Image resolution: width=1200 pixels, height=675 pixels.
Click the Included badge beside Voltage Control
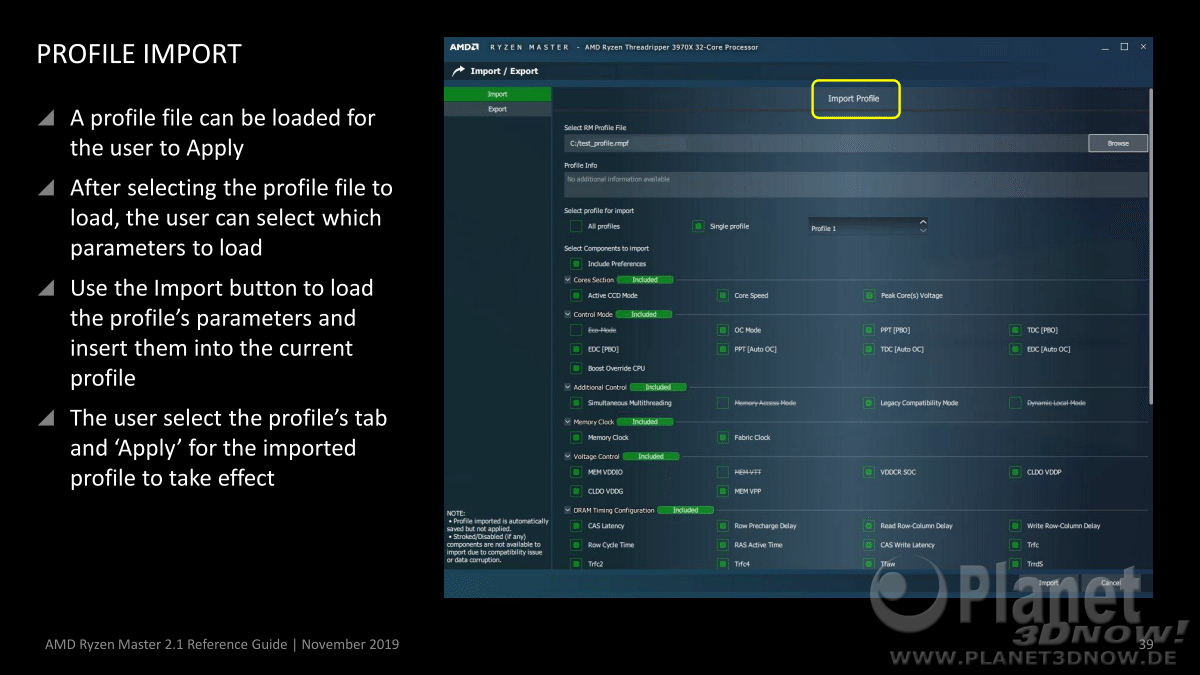tap(650, 457)
